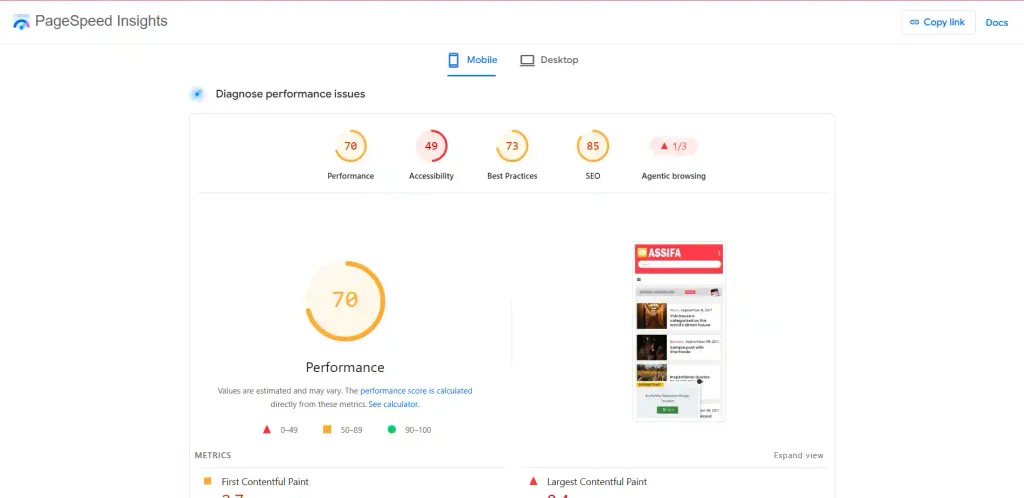1024x498 pixels.
Task: Open the See calculator link
Action: [x=393, y=405]
